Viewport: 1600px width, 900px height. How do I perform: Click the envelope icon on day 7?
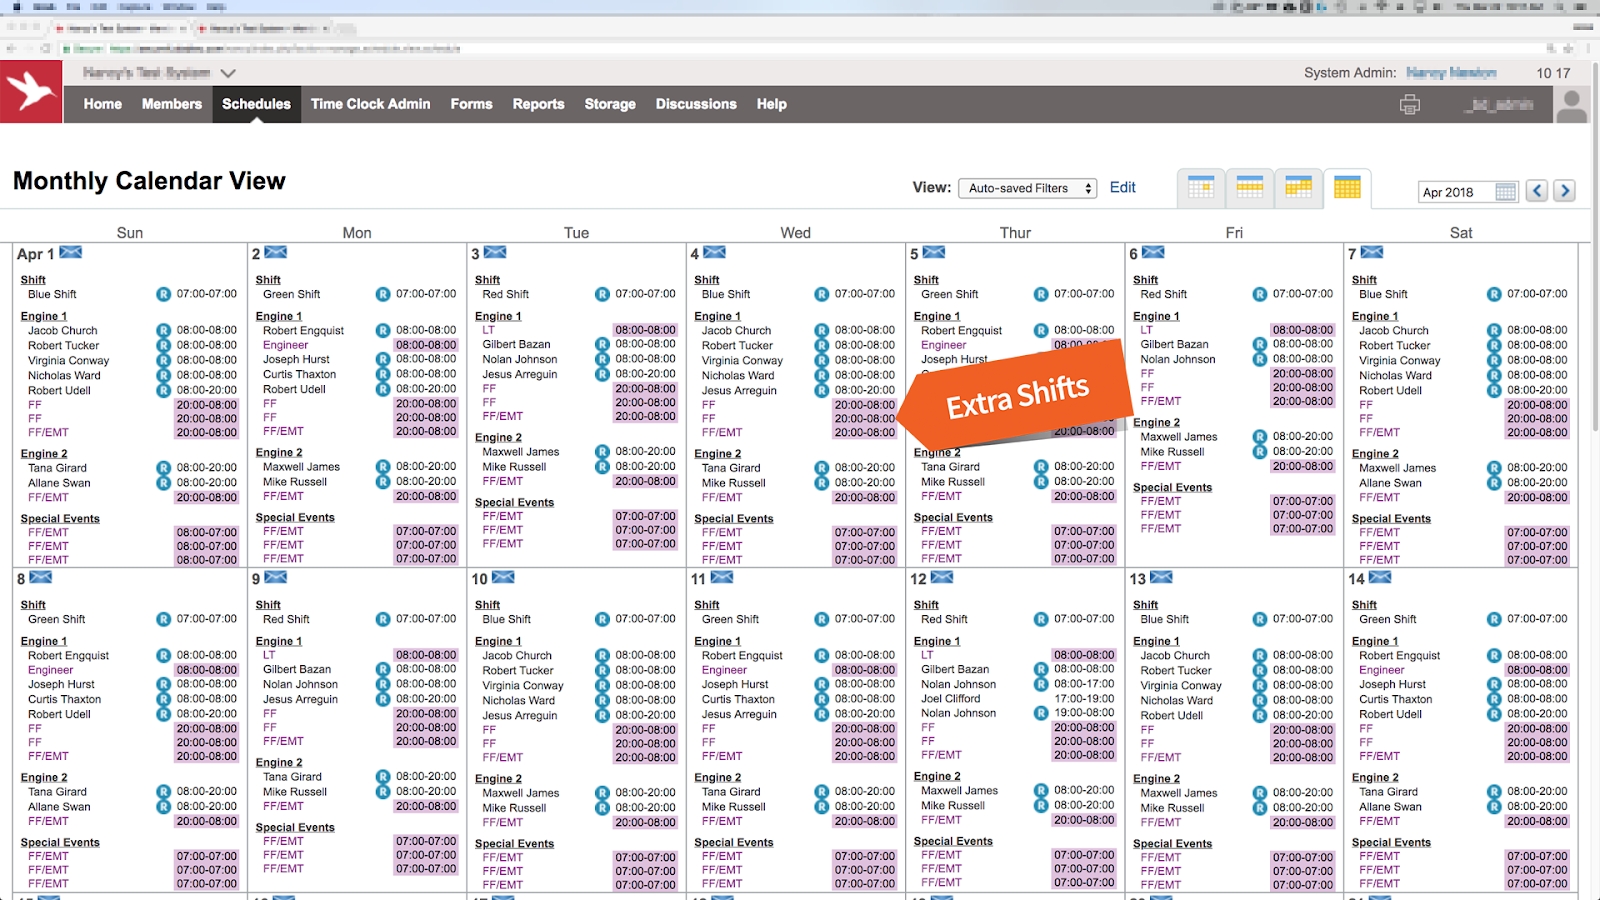tap(1372, 253)
